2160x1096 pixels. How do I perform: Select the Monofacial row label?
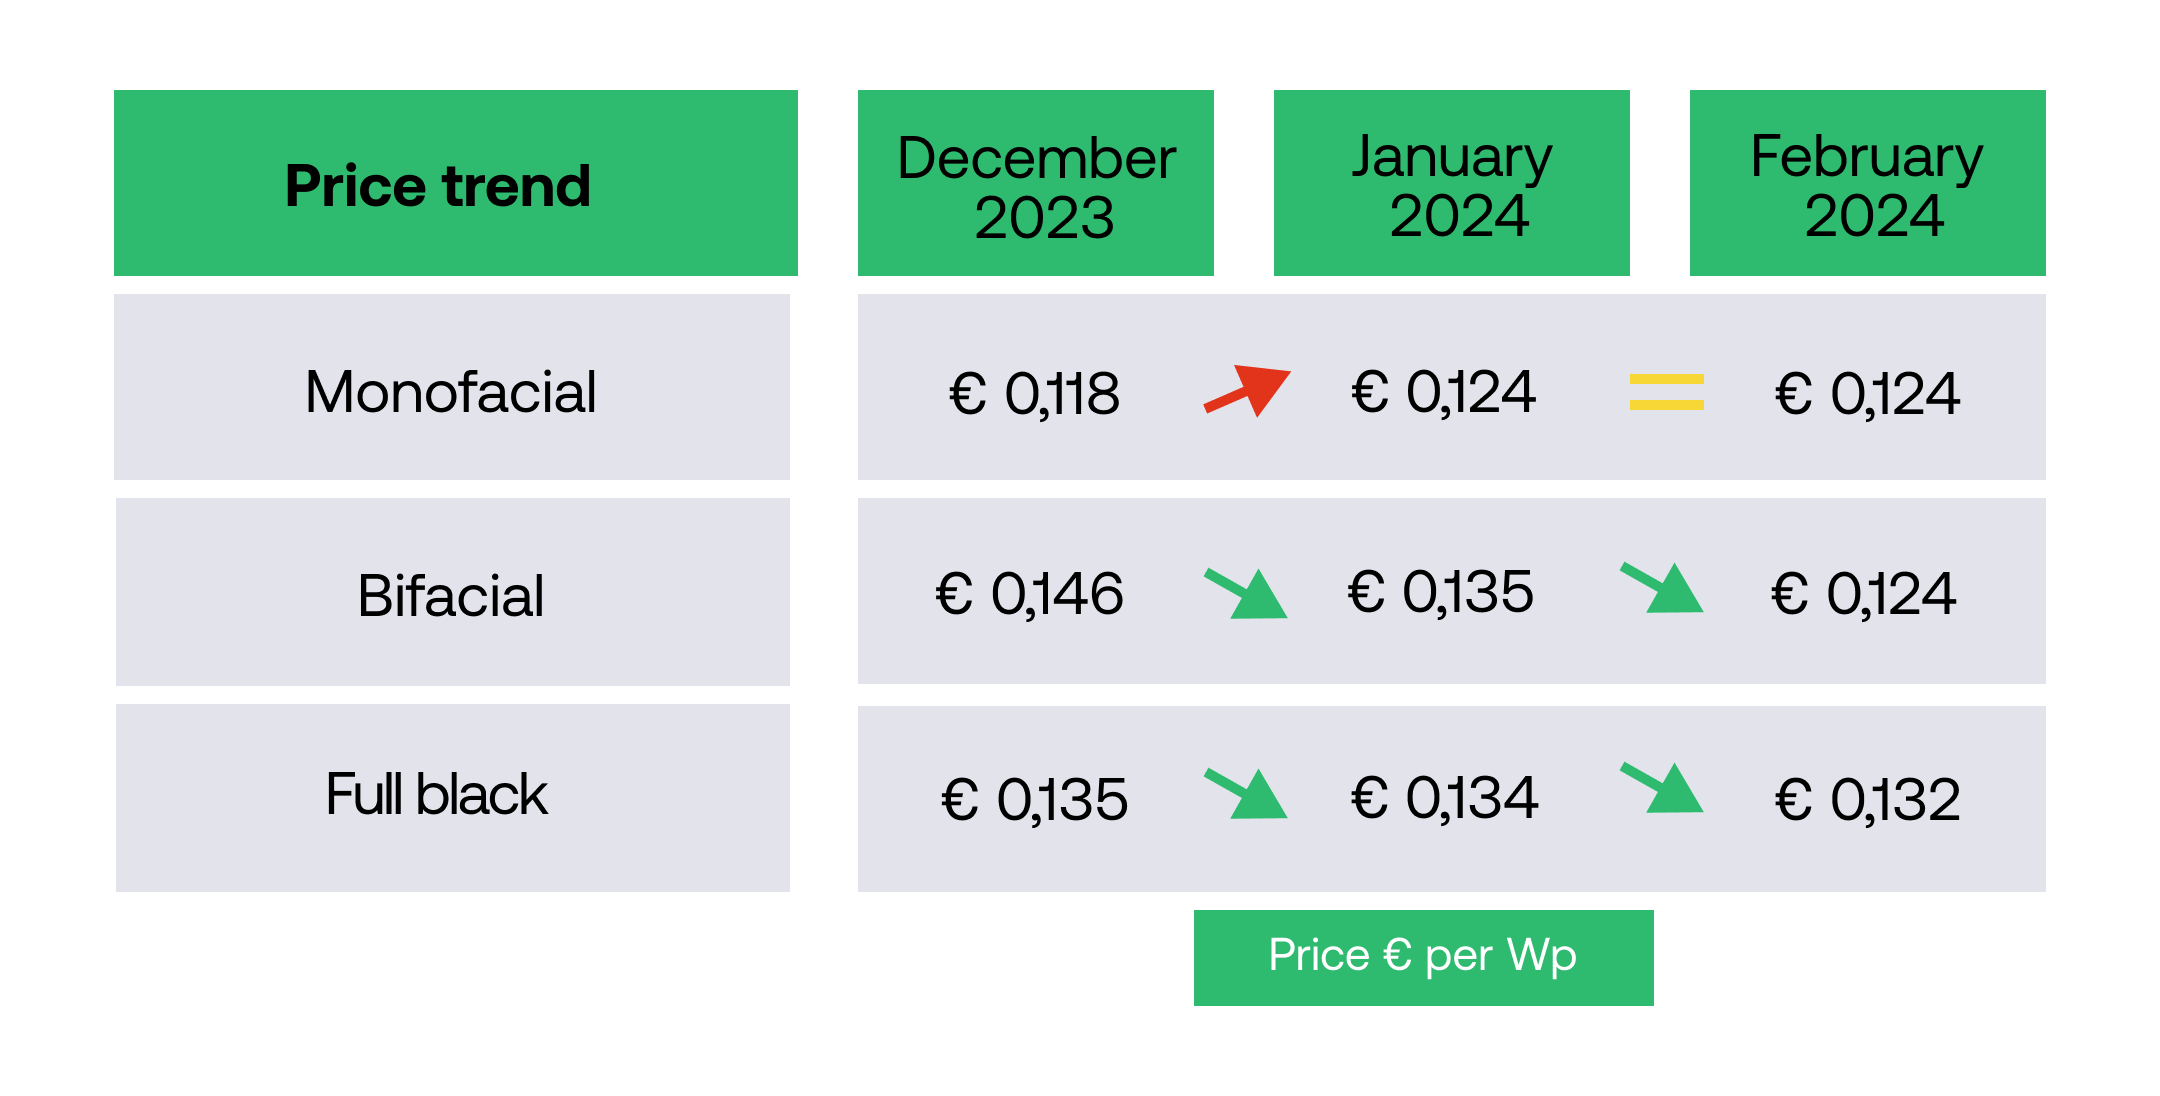tap(452, 390)
